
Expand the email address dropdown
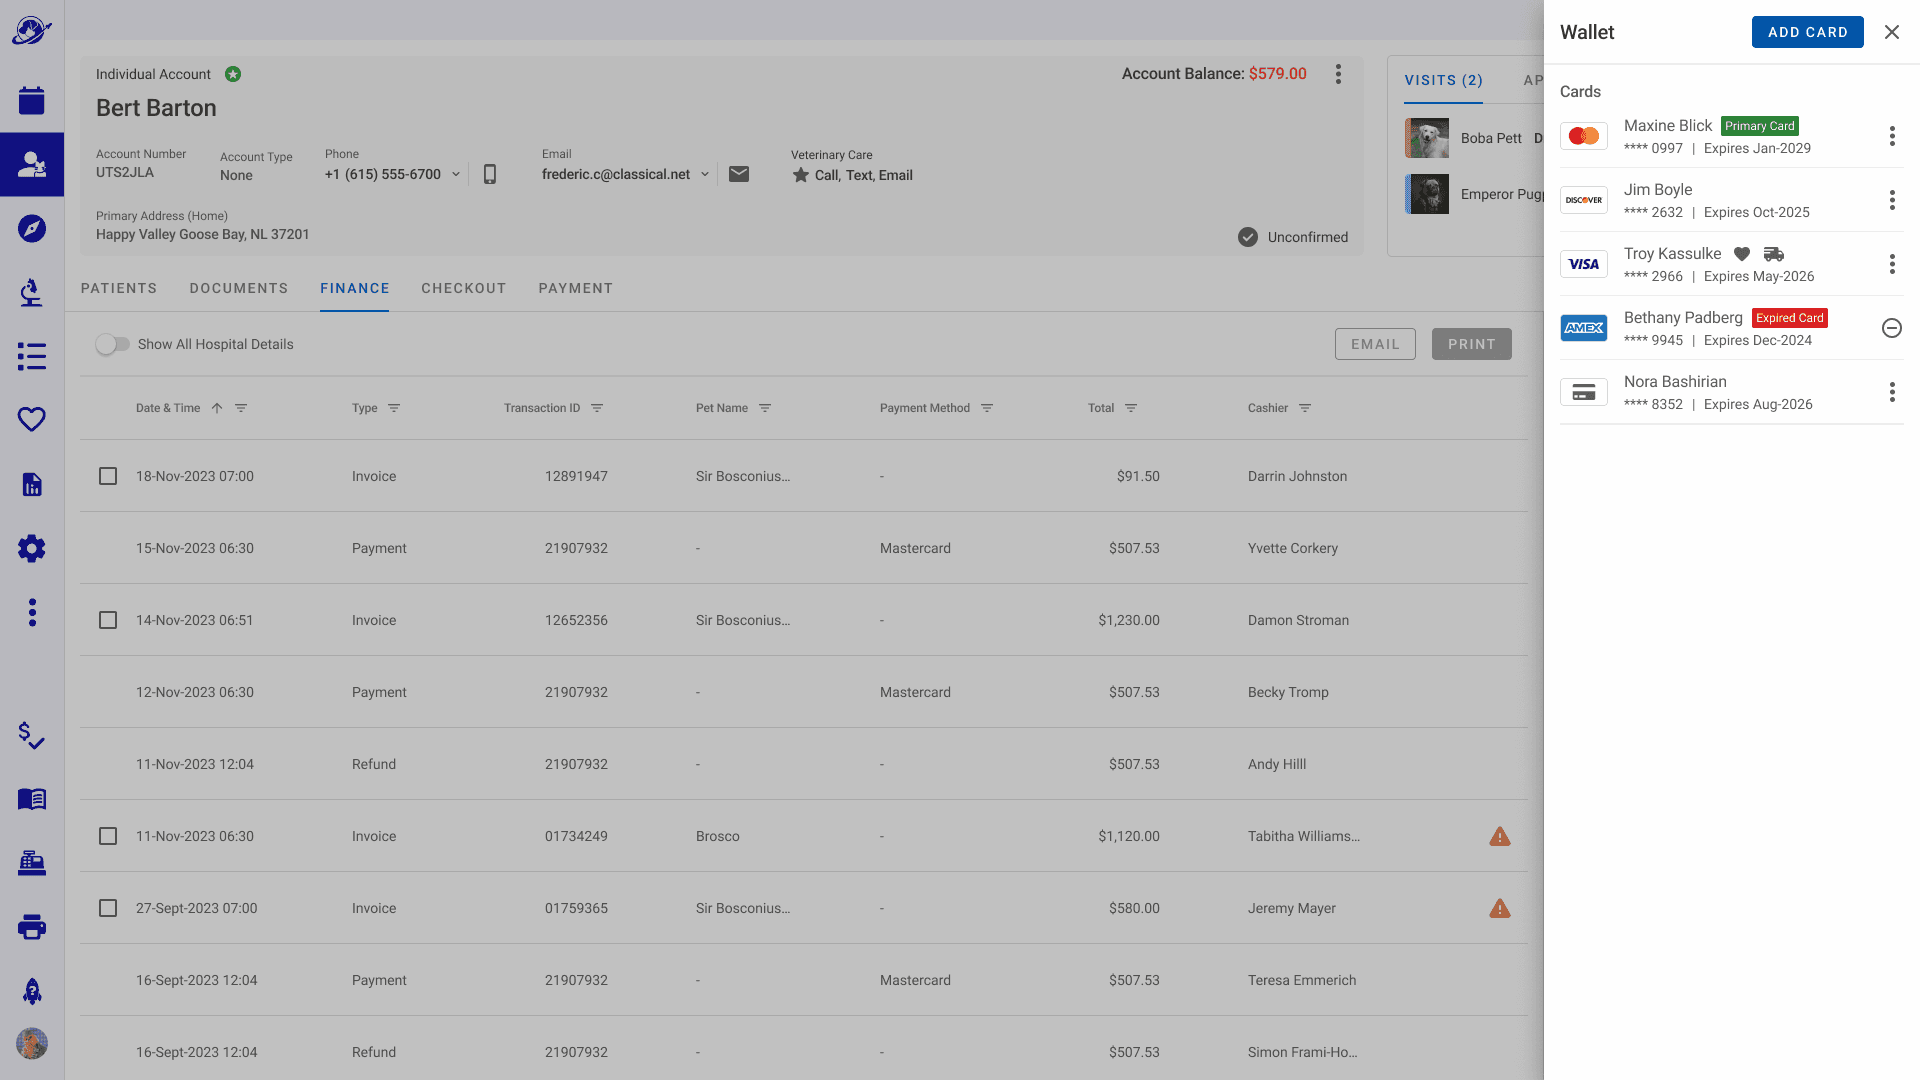click(705, 174)
